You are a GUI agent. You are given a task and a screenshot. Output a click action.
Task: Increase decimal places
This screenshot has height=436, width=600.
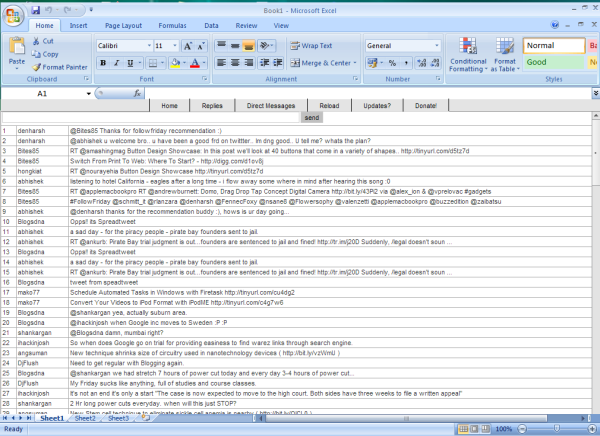pyautogui.click(x=422, y=63)
